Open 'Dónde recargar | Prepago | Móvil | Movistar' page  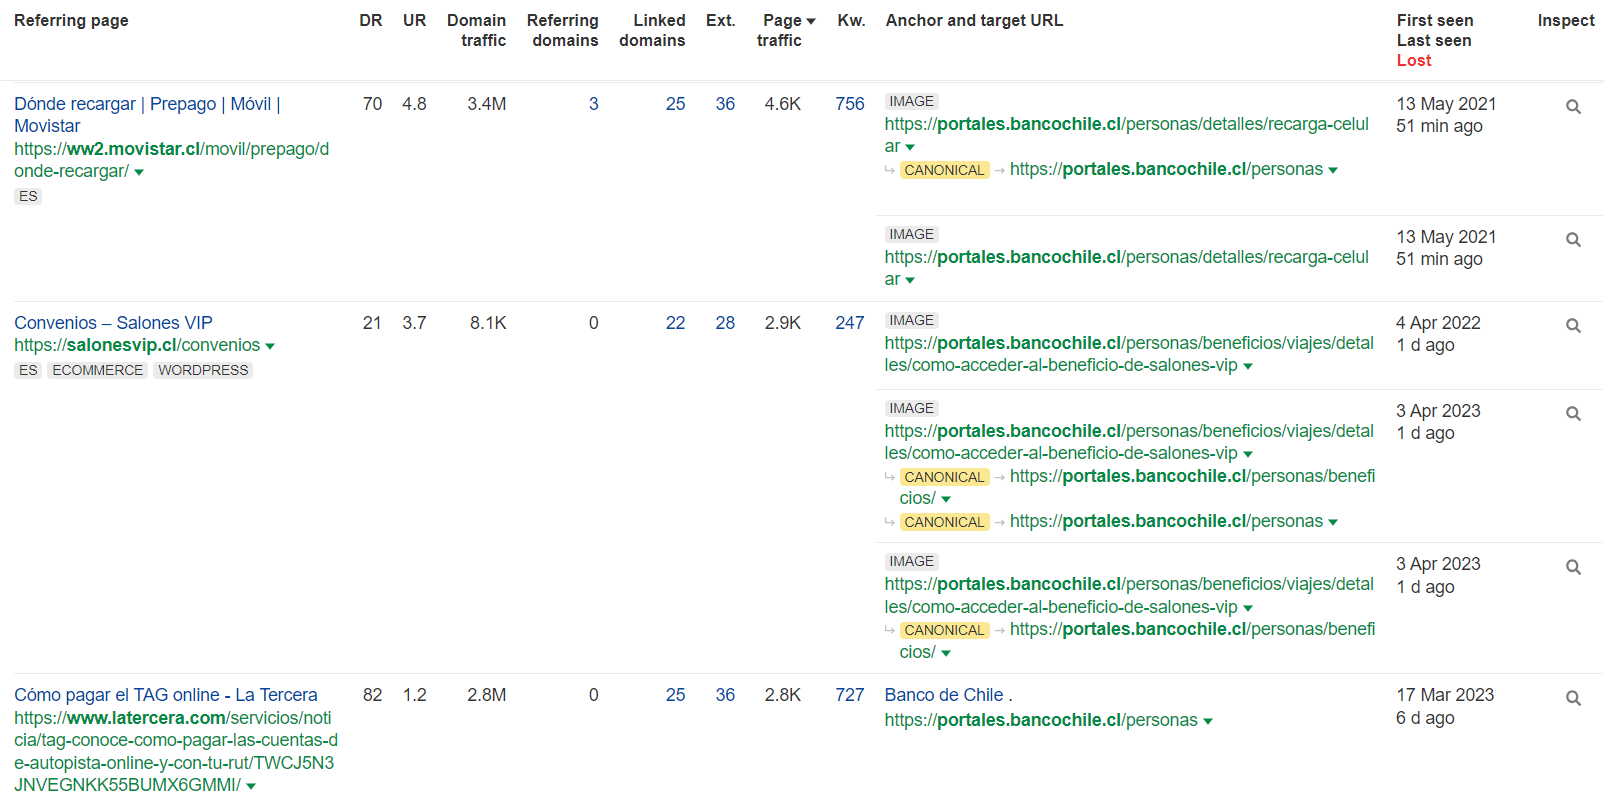pos(147,115)
